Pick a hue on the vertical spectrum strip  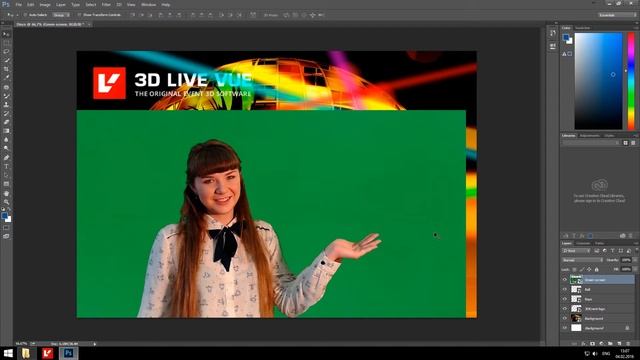[x=631, y=81]
